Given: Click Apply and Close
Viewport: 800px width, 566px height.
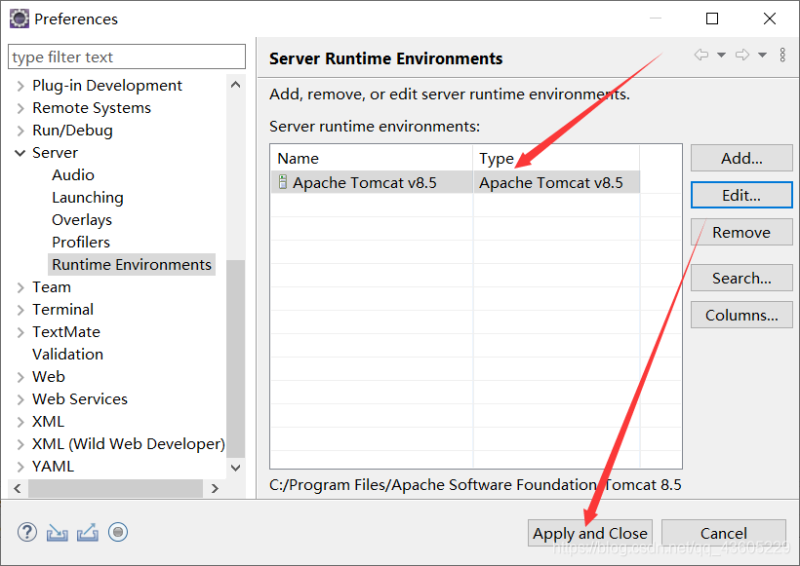Looking at the screenshot, I should [590, 533].
